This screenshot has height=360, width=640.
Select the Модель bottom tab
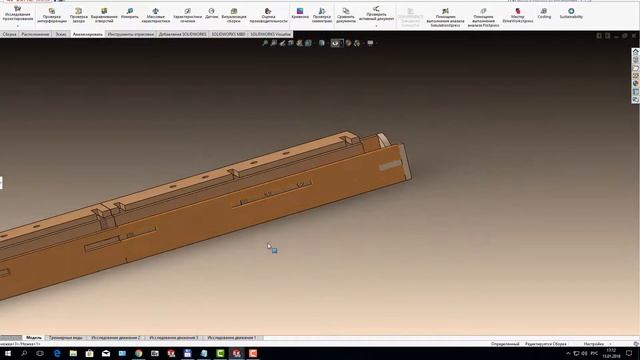[34, 338]
